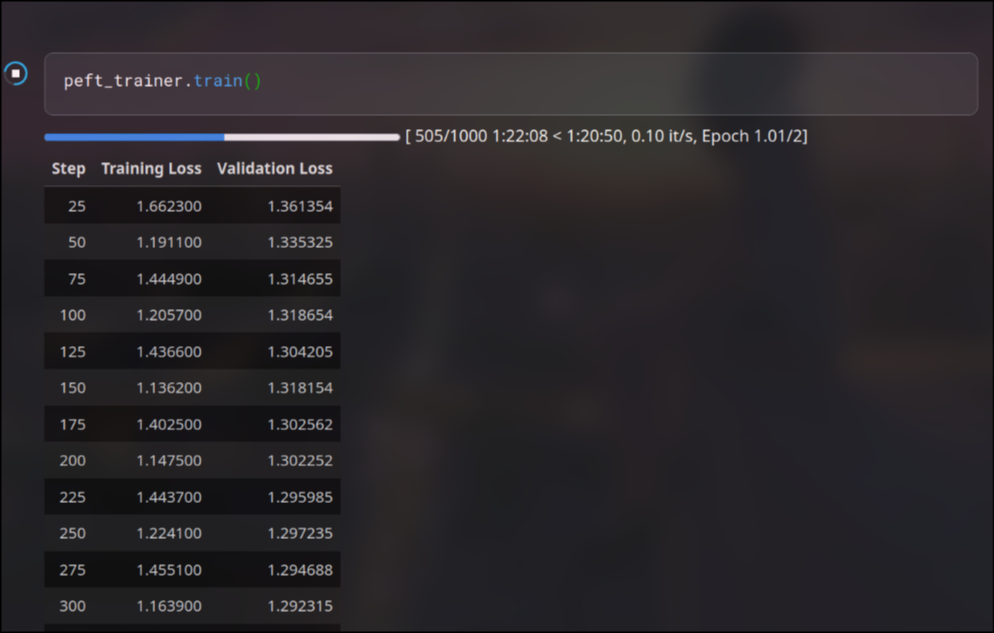Click training loss value 1.191100
994x633 pixels.
click(169, 242)
